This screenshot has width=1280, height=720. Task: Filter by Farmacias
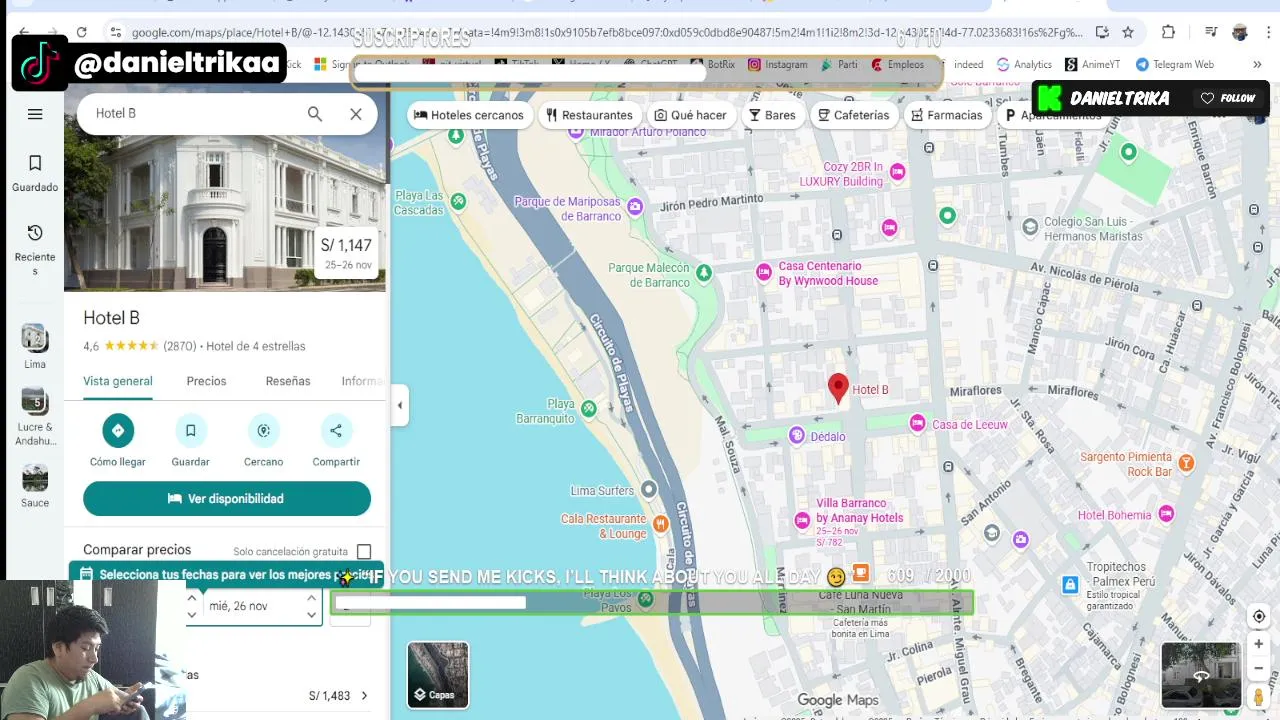pos(946,115)
